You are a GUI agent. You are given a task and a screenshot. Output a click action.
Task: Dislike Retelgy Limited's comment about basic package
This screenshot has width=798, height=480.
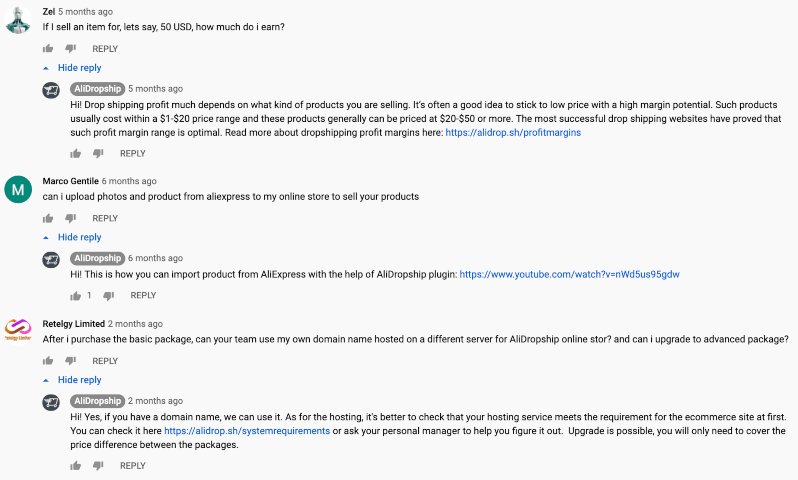click(x=70, y=361)
